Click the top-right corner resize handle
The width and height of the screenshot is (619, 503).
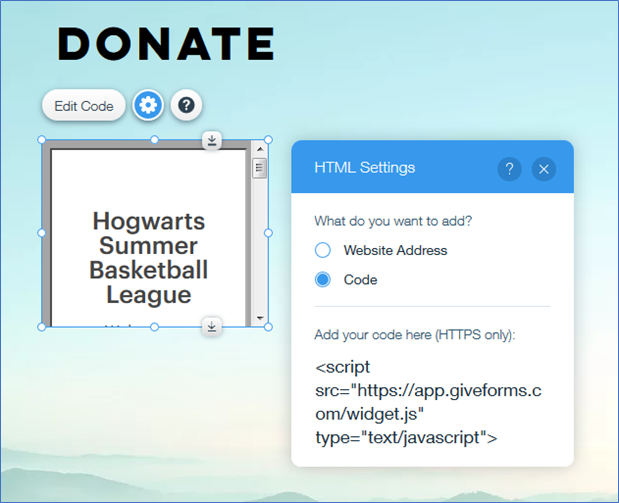pos(268,140)
